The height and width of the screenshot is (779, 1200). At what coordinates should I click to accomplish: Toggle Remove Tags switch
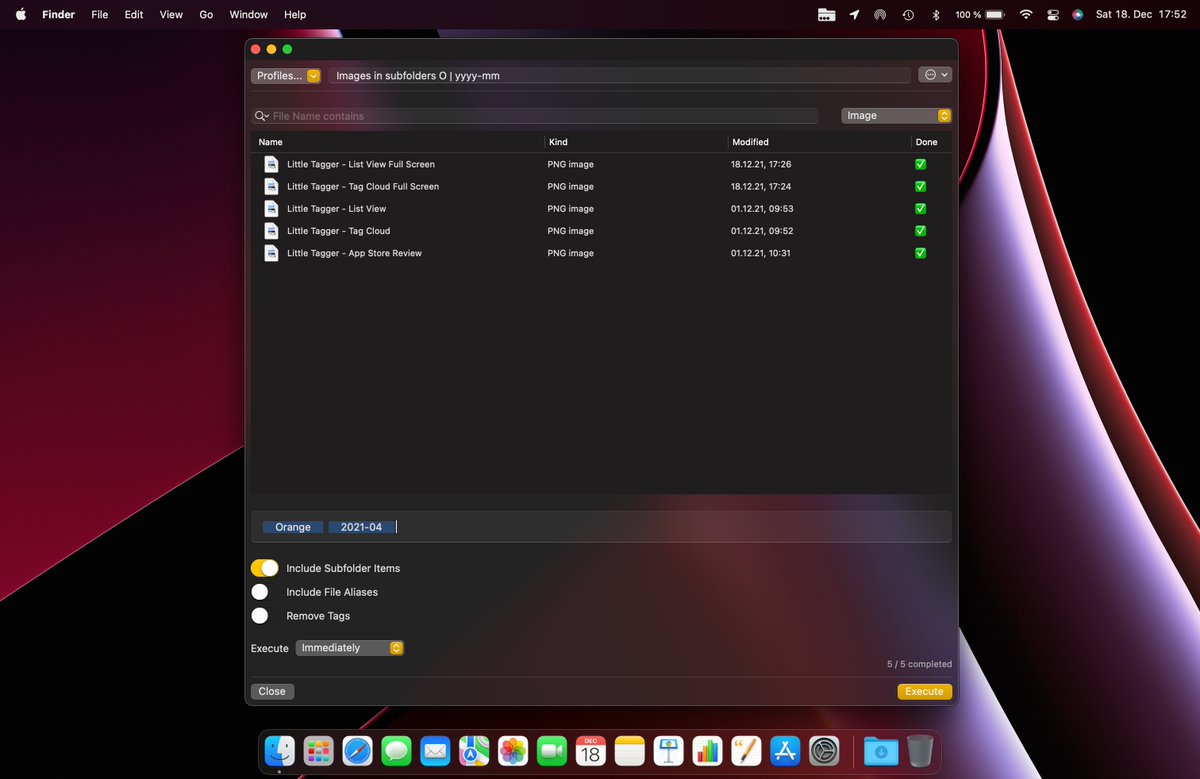tap(264, 616)
